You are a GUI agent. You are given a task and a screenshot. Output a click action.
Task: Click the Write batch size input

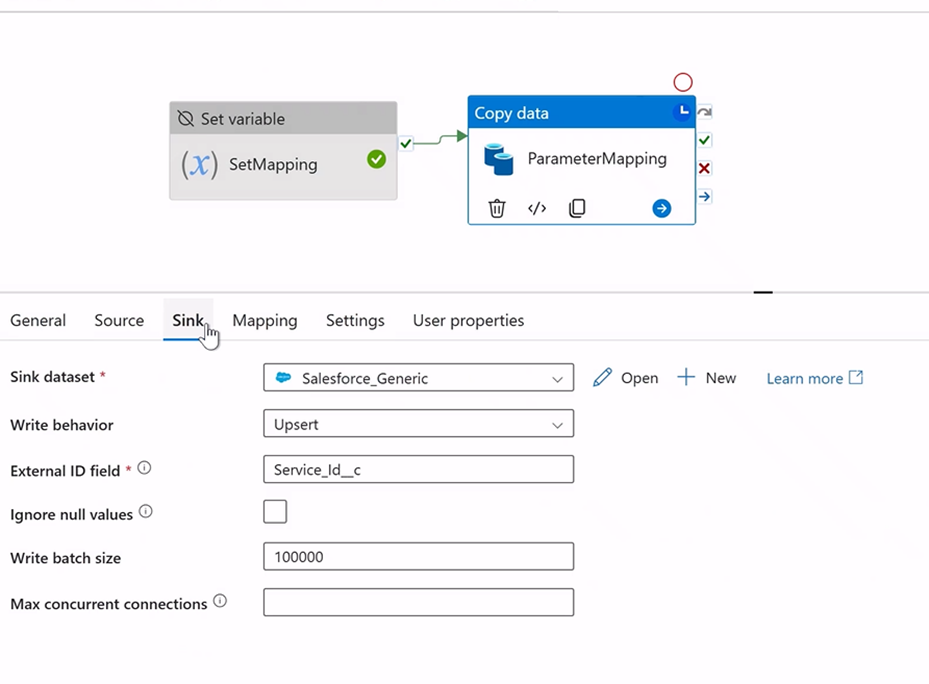(418, 557)
